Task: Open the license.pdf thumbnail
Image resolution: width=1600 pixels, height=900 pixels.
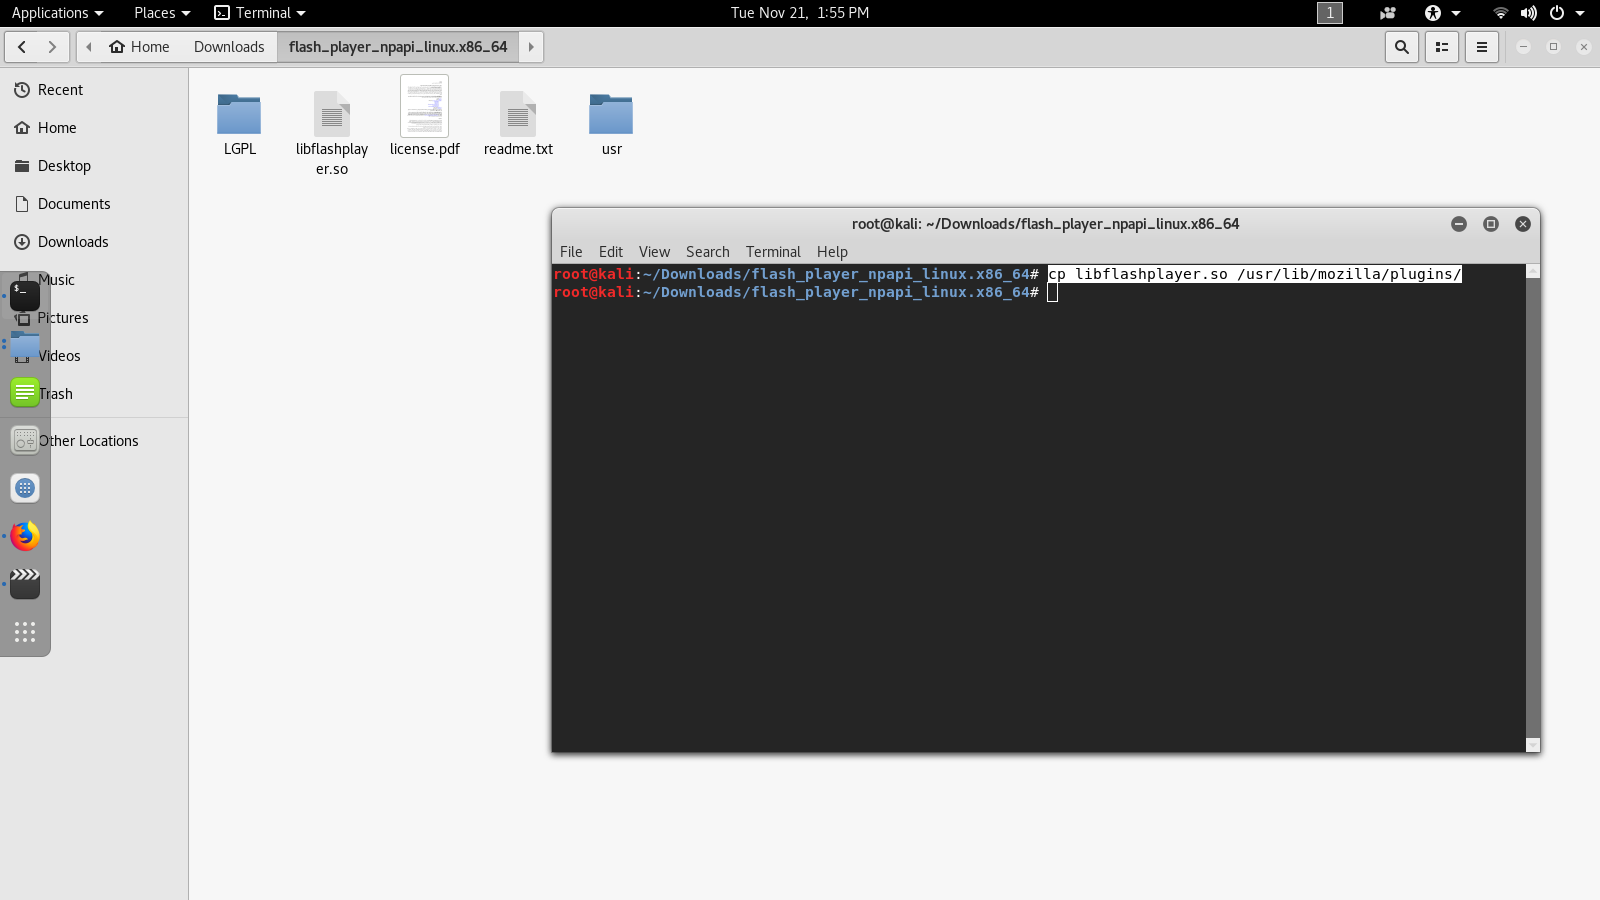Action: point(425,106)
